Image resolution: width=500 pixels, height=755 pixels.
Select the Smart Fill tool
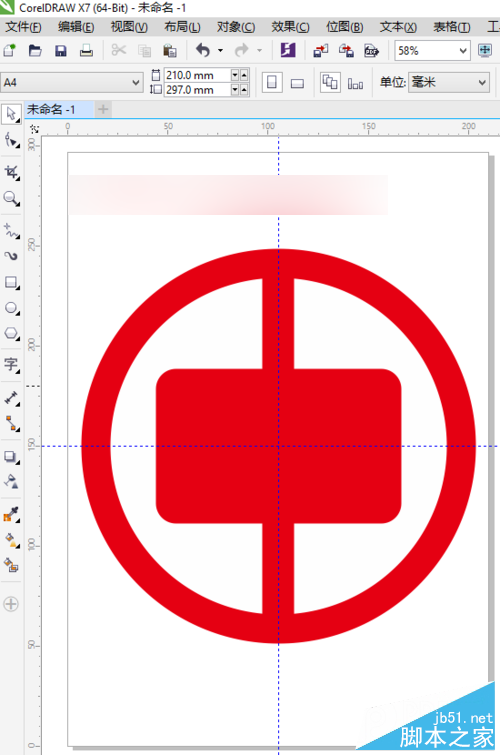click(11, 565)
